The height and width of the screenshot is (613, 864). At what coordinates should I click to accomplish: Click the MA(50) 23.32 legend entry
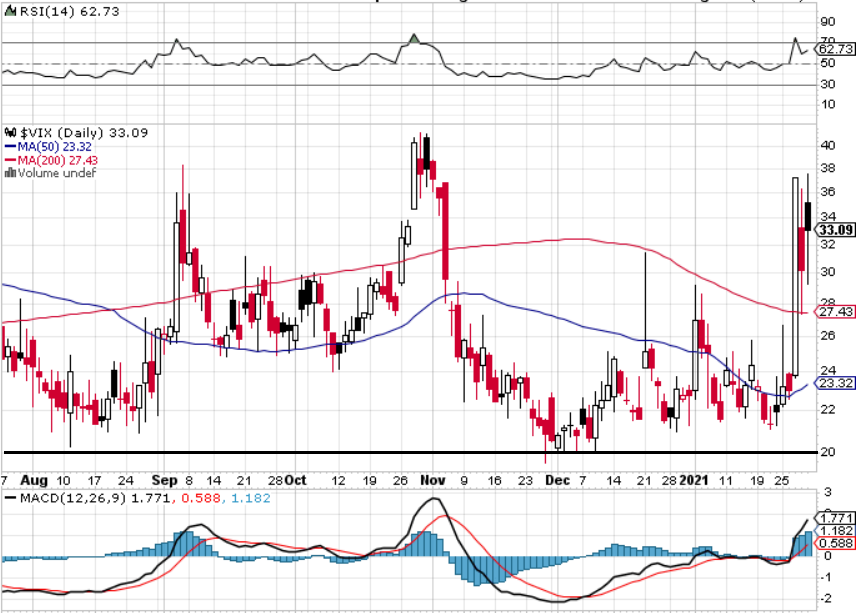48,147
